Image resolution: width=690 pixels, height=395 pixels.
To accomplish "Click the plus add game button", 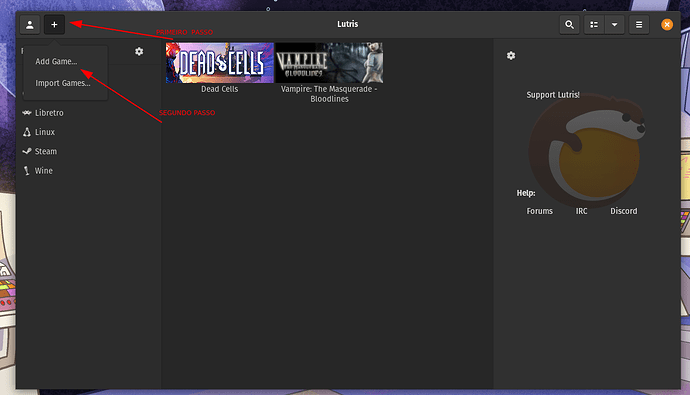I will point(54,25).
